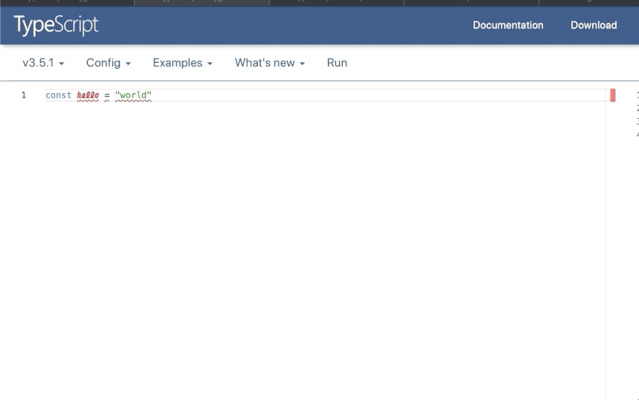
Task: Open the v3.5.1 version dropdown
Action: point(43,63)
